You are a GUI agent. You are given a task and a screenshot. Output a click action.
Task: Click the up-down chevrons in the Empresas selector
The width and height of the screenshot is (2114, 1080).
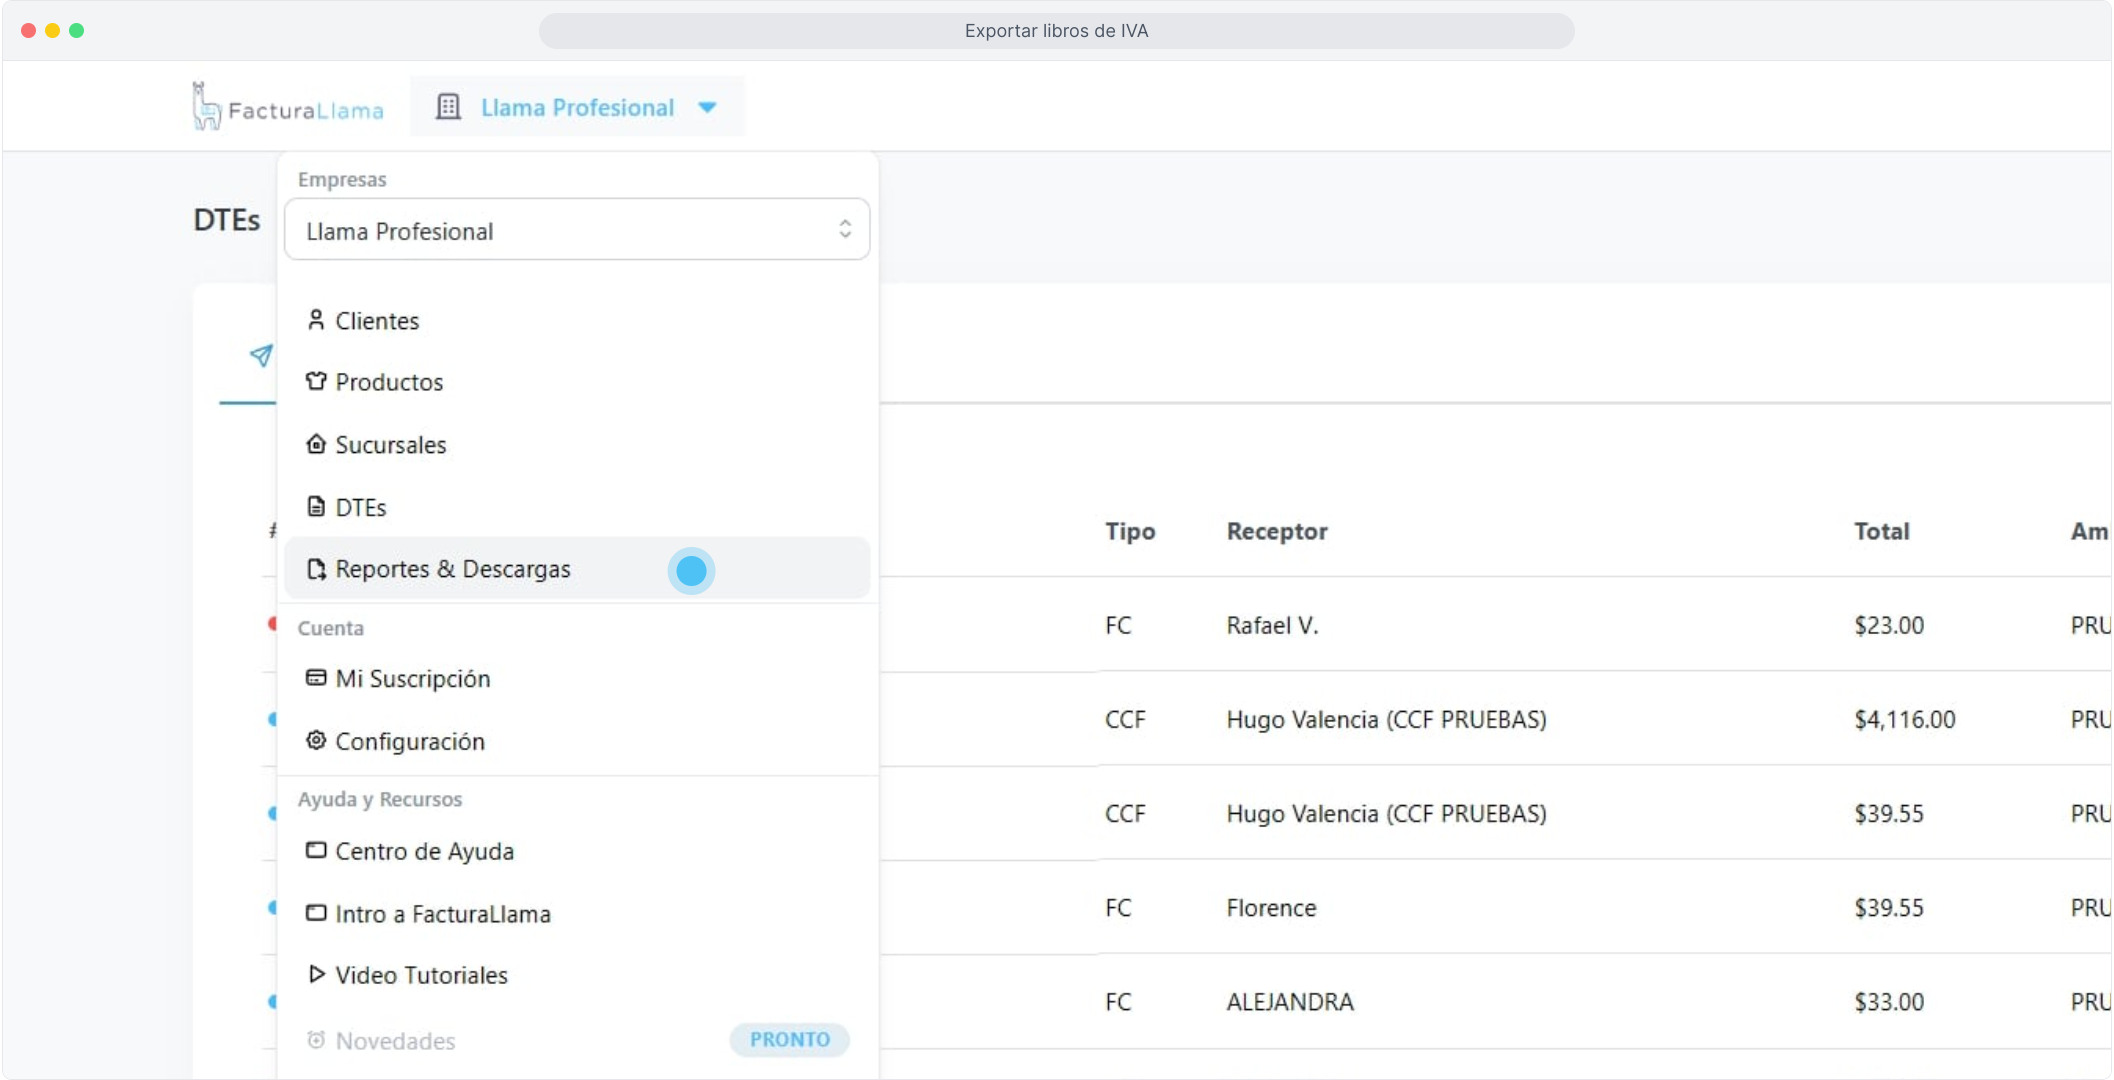(845, 229)
